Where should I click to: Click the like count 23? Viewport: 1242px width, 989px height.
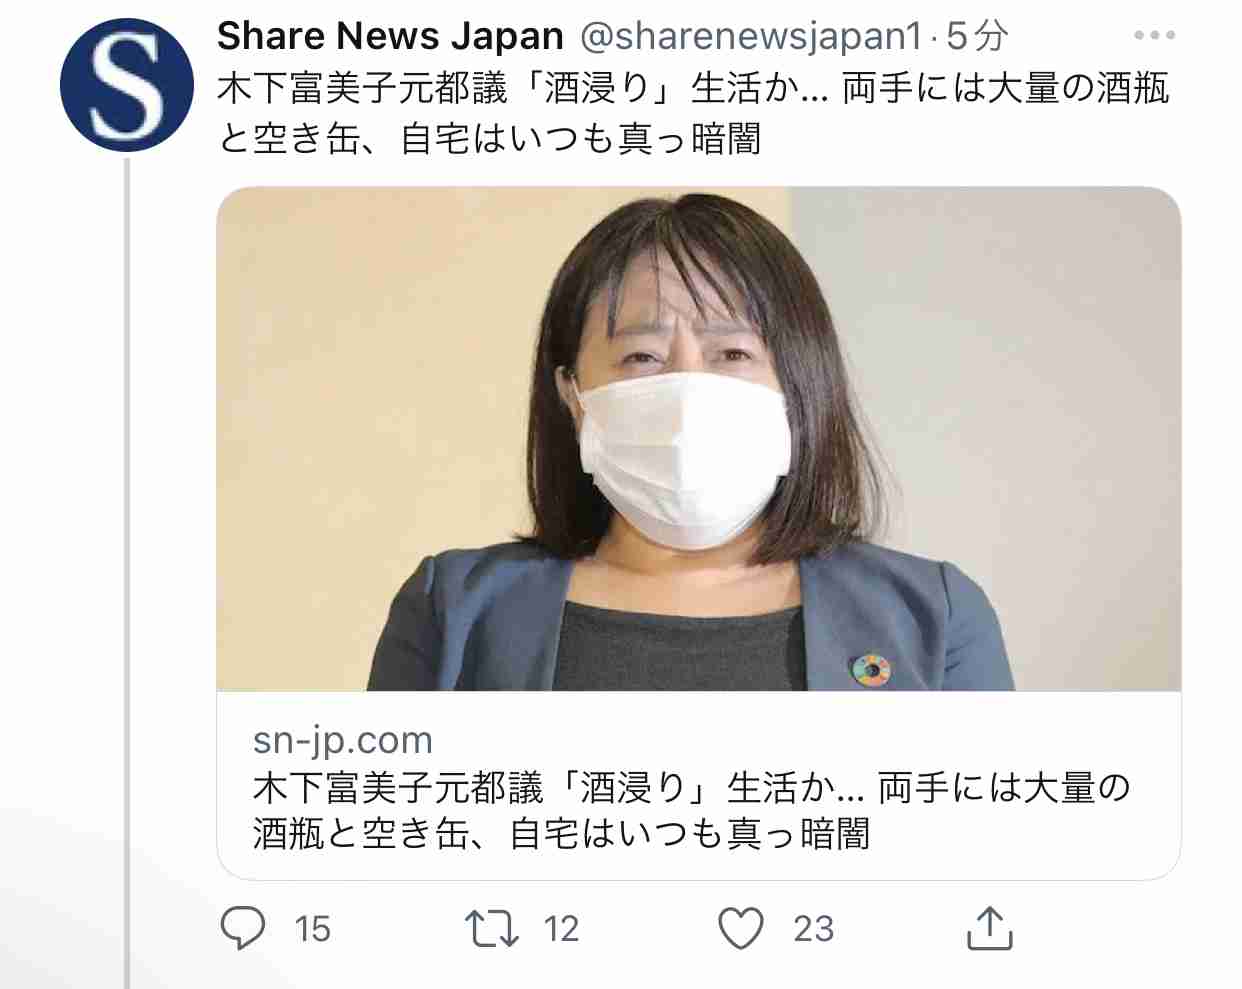813,929
